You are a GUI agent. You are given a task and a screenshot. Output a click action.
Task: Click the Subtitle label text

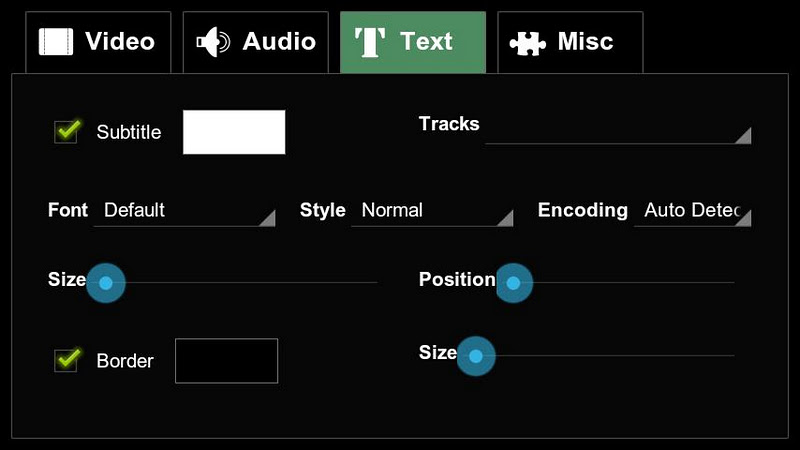coord(128,132)
